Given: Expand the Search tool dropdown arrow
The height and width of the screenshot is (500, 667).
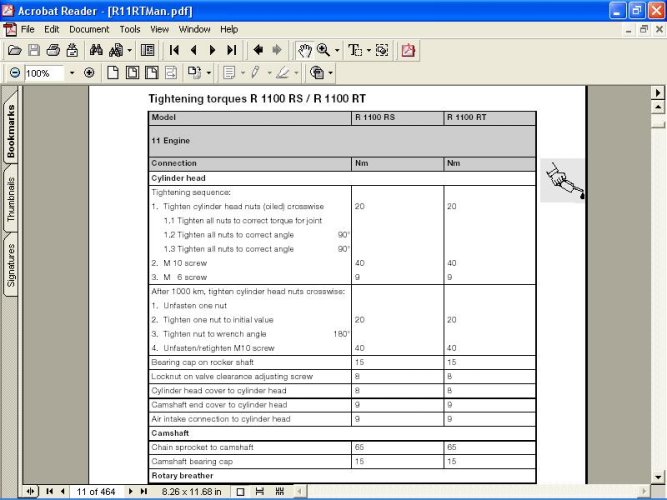Looking at the screenshot, I should [x=129, y=51].
